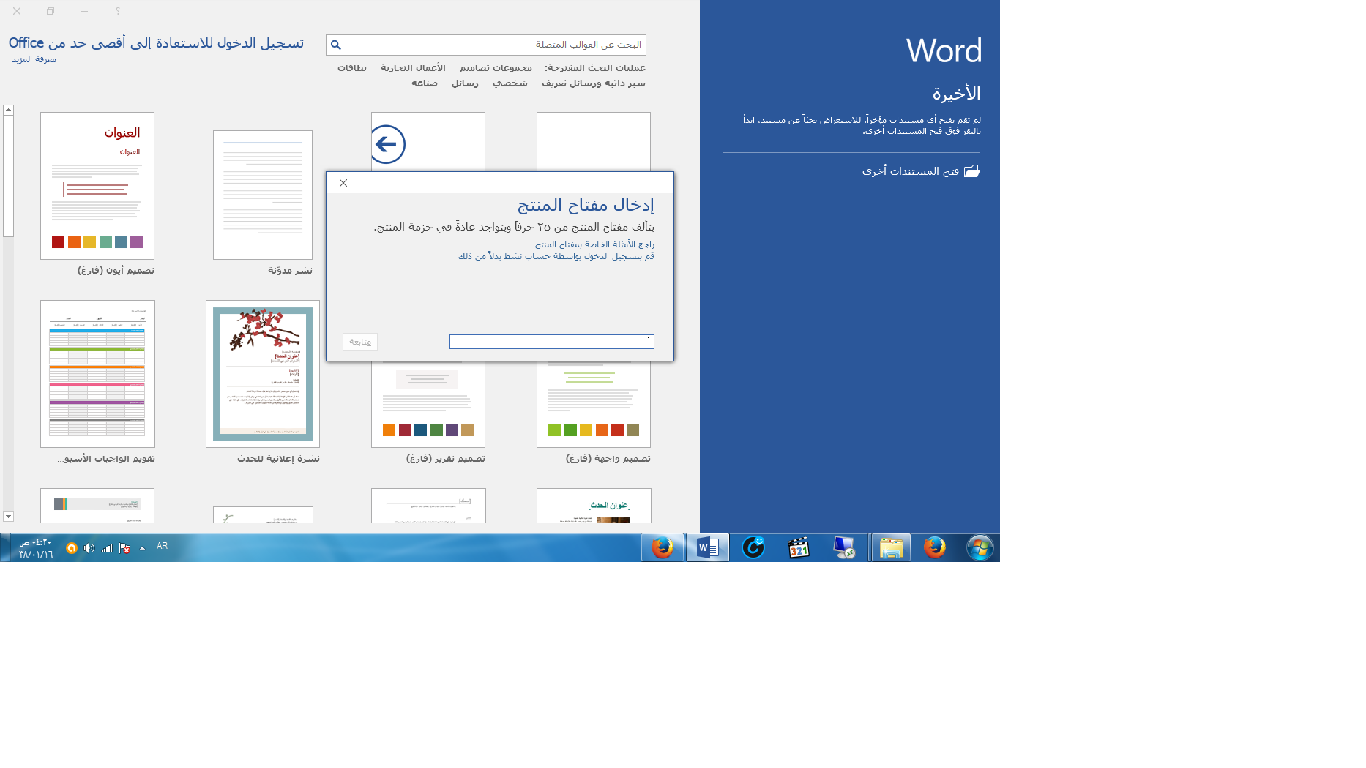Select شخصي suggested search

[x=509, y=84]
